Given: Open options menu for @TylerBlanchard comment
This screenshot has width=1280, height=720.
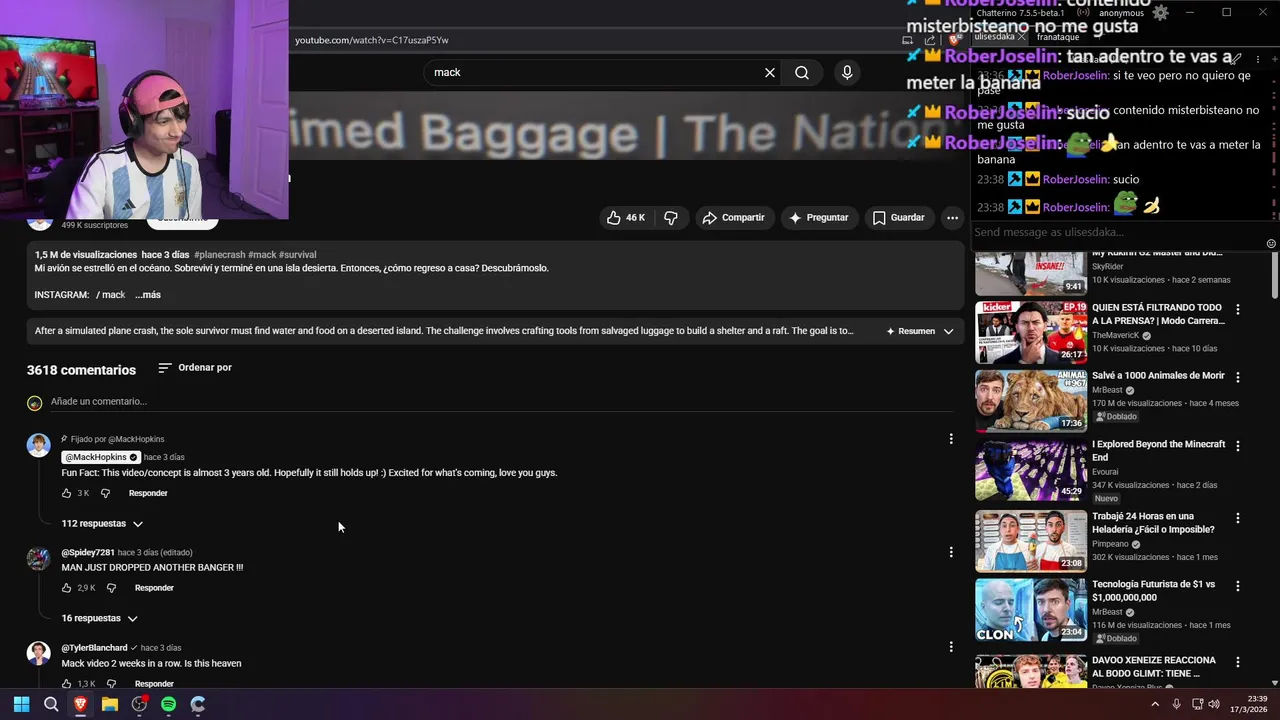Looking at the screenshot, I should (x=951, y=647).
